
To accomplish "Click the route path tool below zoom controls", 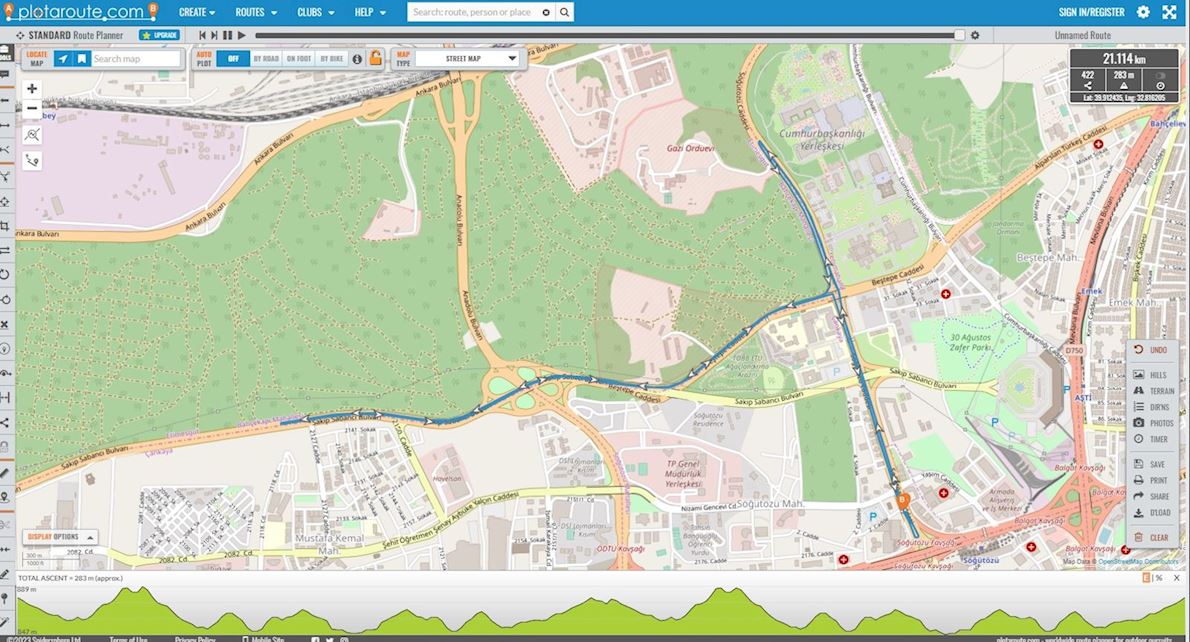I will (x=32, y=160).
